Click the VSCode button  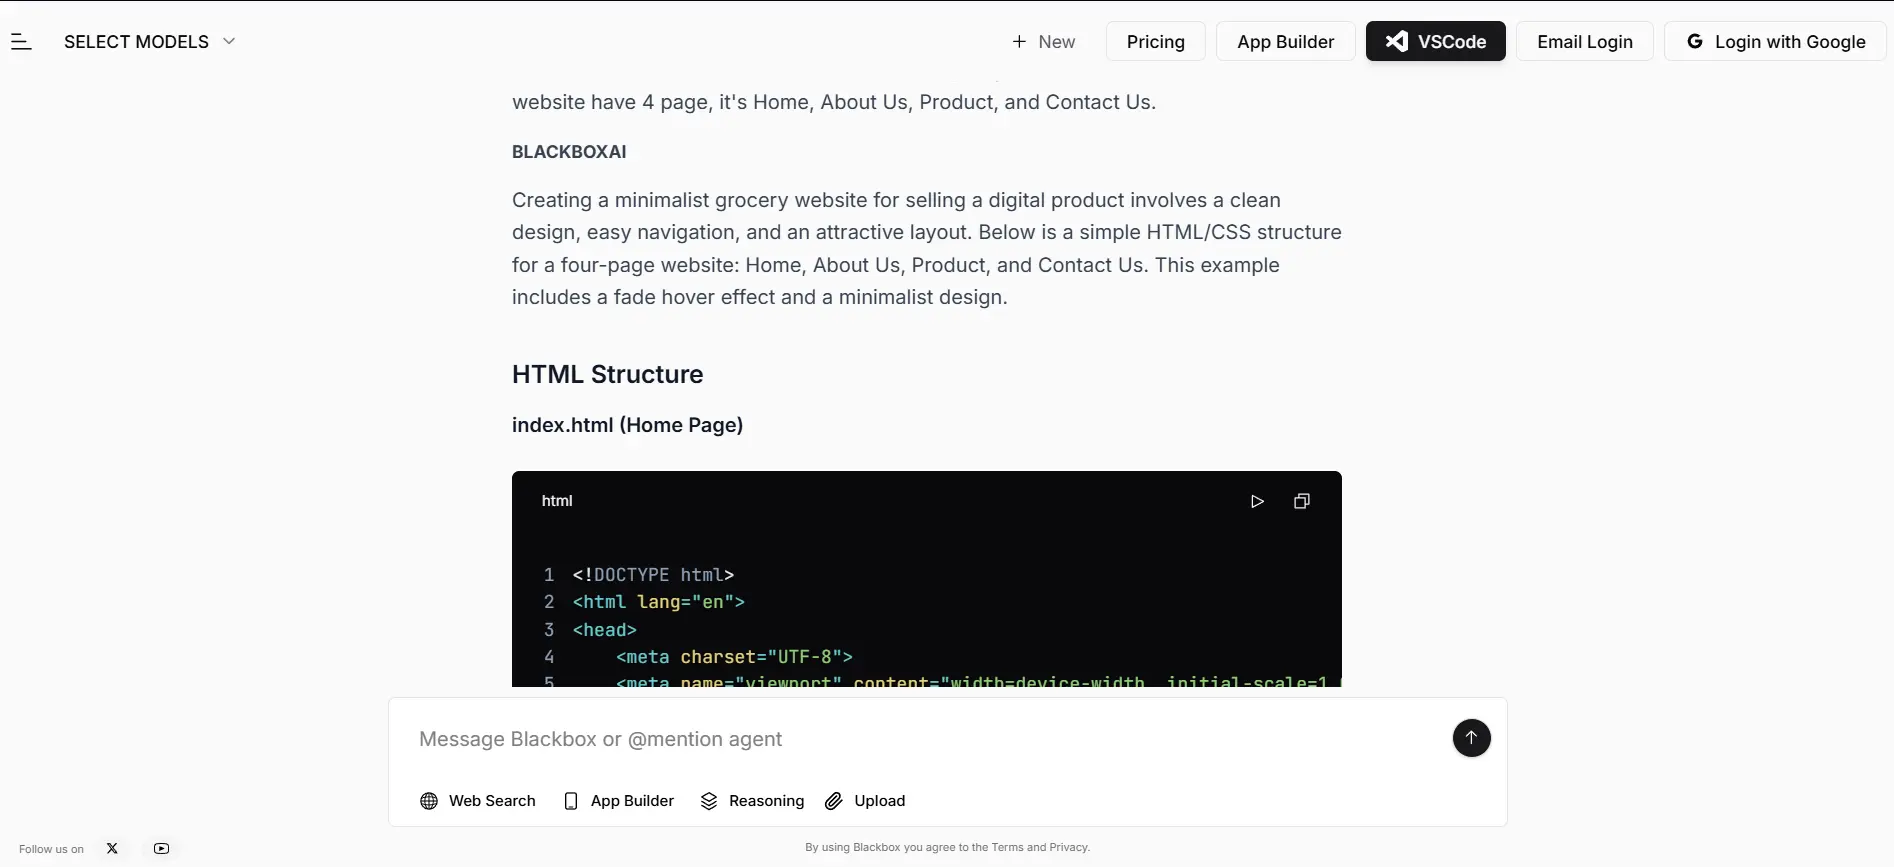[1435, 41]
